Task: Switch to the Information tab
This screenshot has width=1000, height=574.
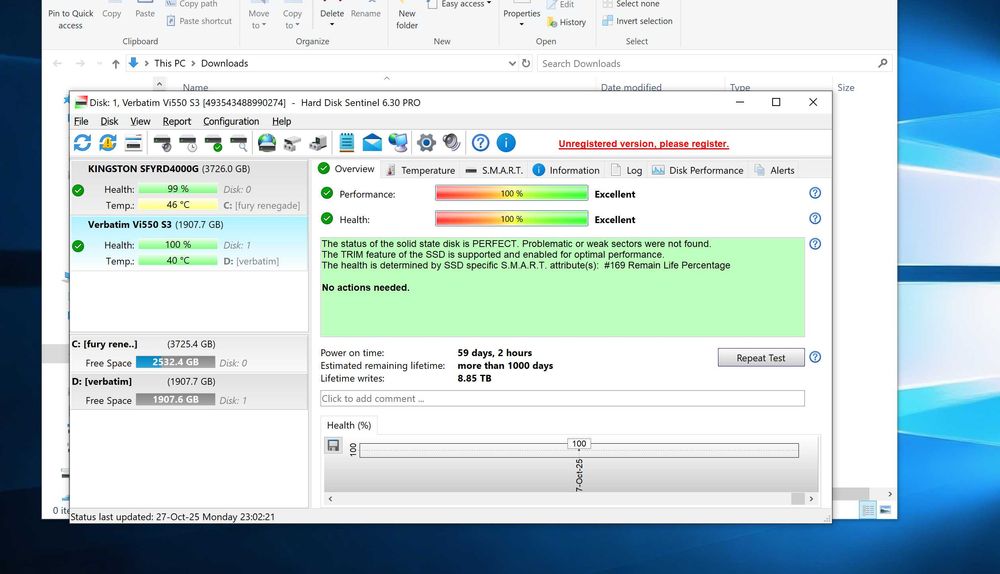Action: click(x=566, y=170)
